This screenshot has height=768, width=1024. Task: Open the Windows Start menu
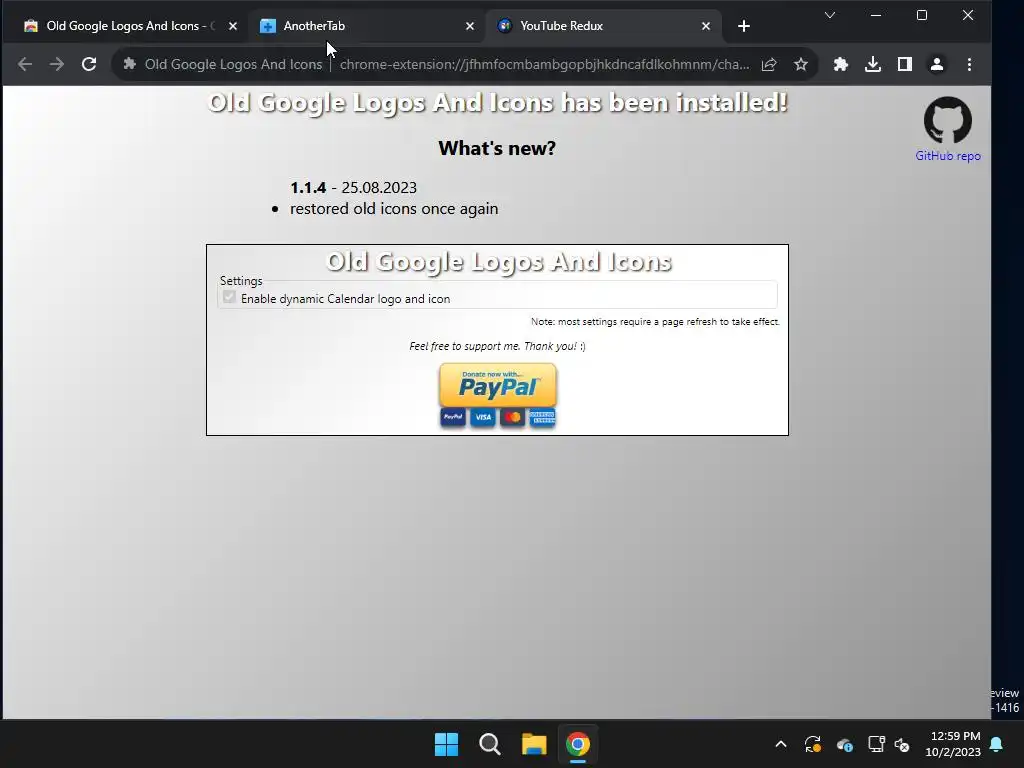pos(447,744)
